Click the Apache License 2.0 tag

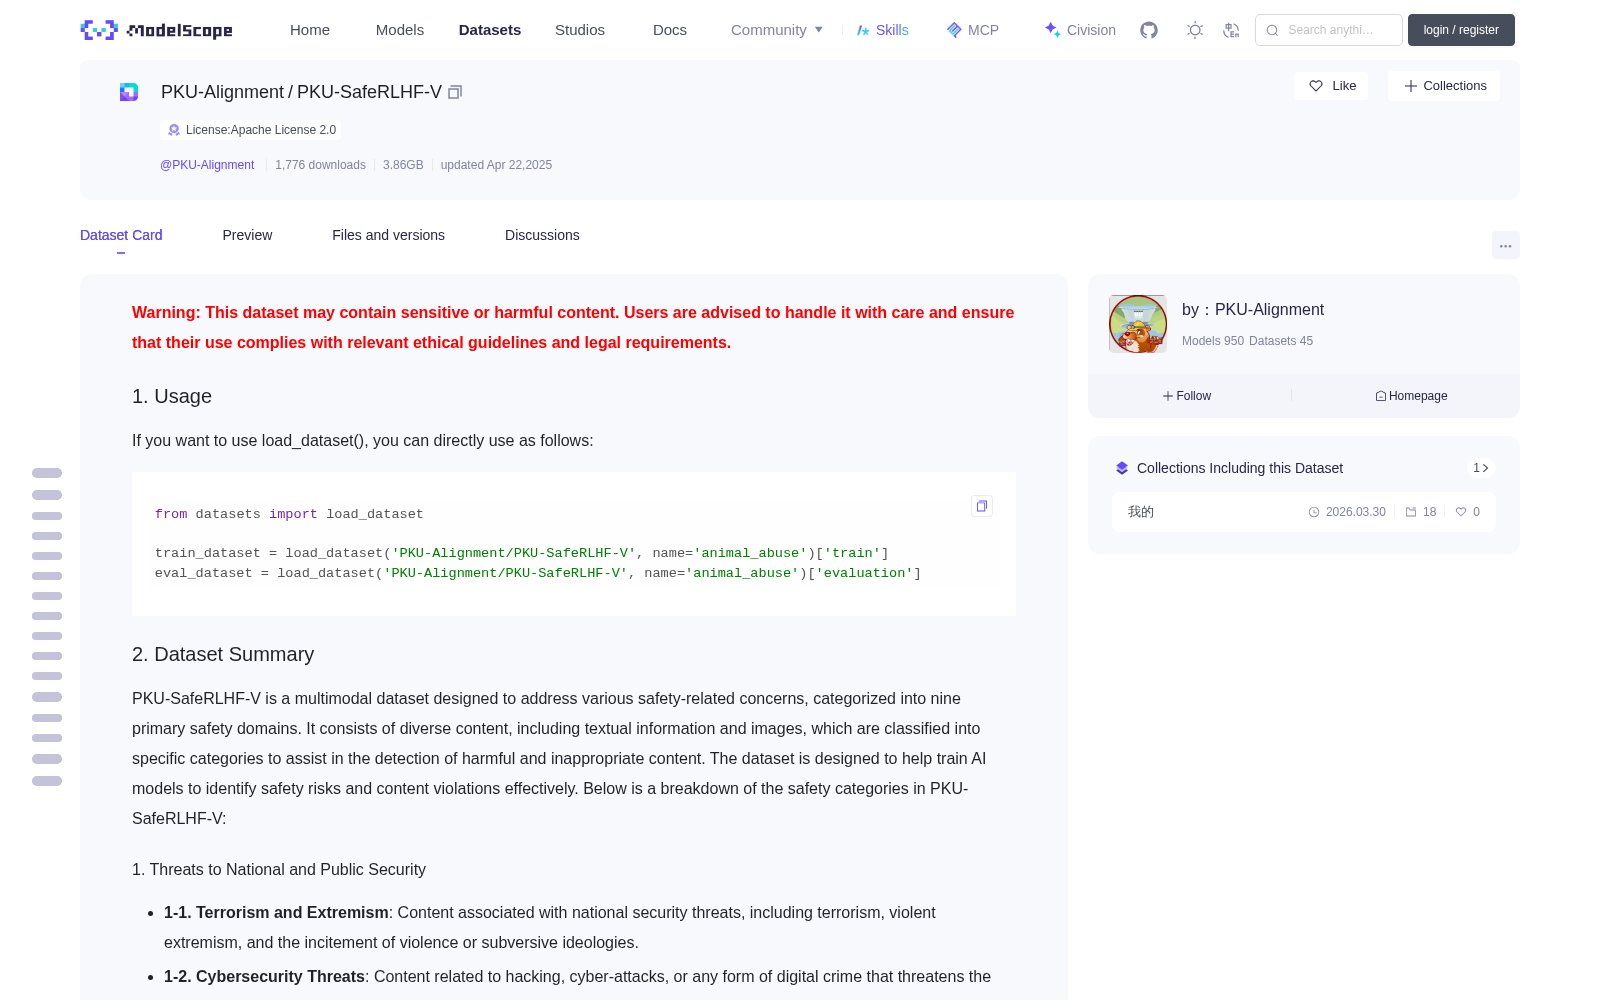pos(250,130)
